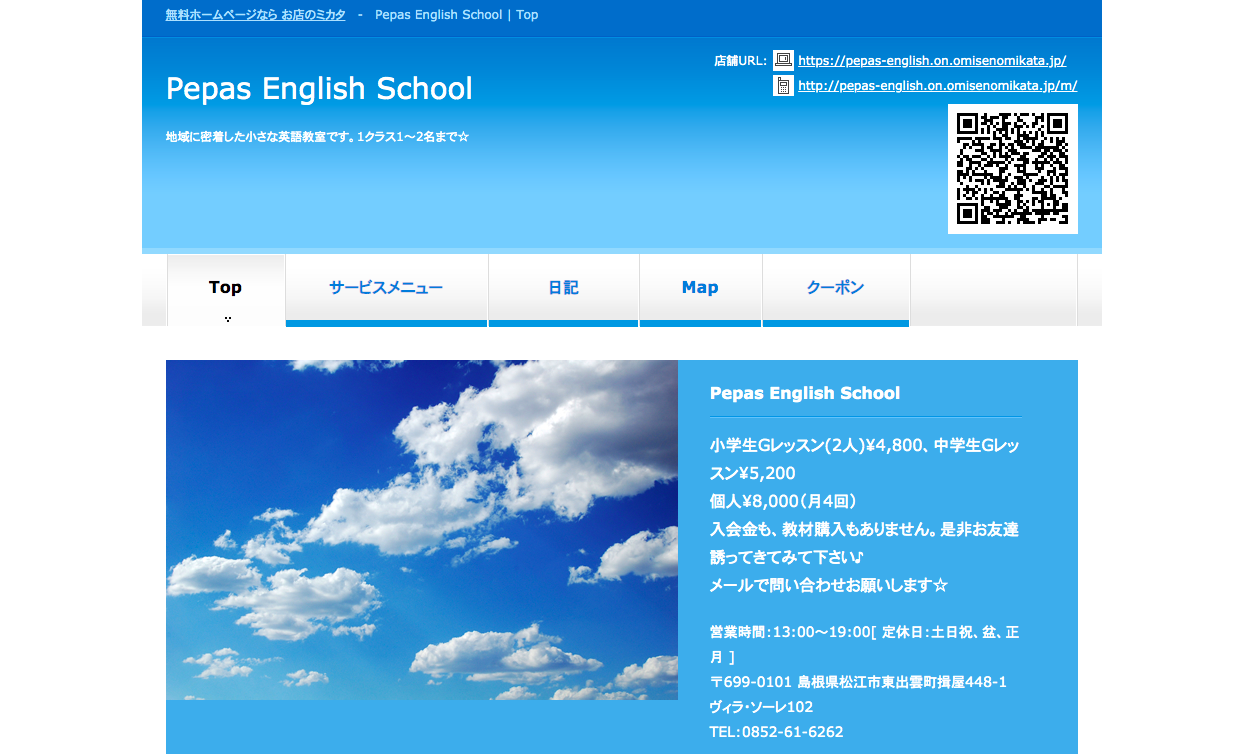The image size is (1244, 754).
Task: Click the 入会金も、教材購入もありません text
Action: tap(821, 529)
